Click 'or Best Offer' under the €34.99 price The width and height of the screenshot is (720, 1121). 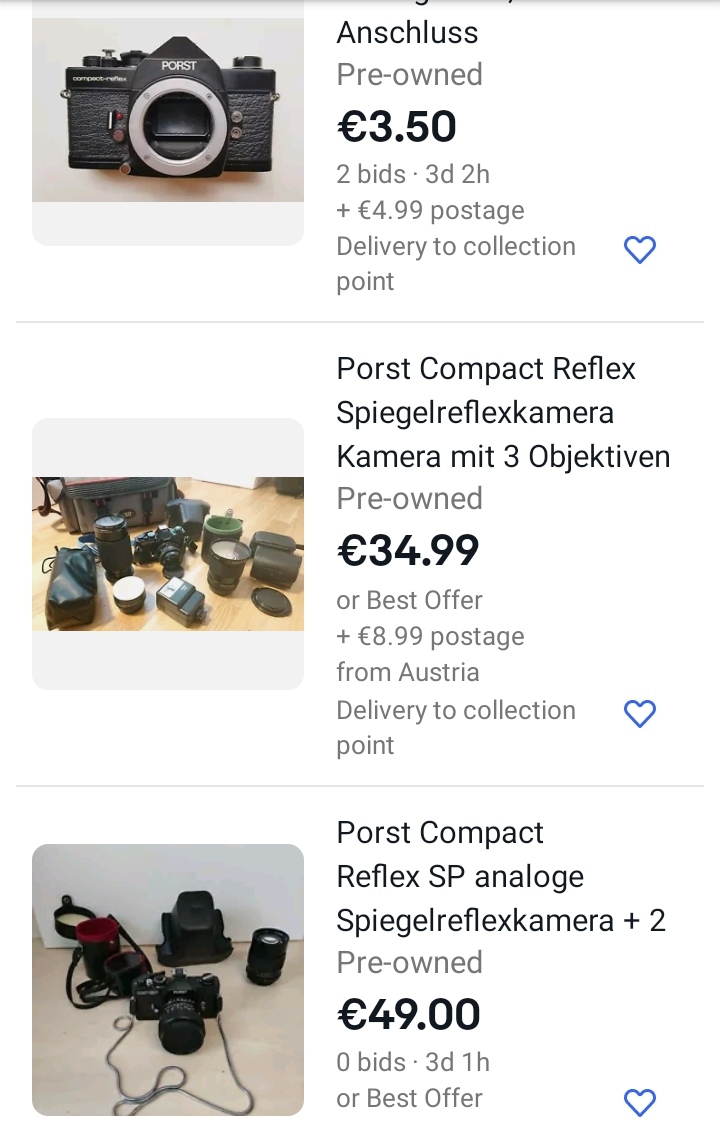(x=409, y=600)
